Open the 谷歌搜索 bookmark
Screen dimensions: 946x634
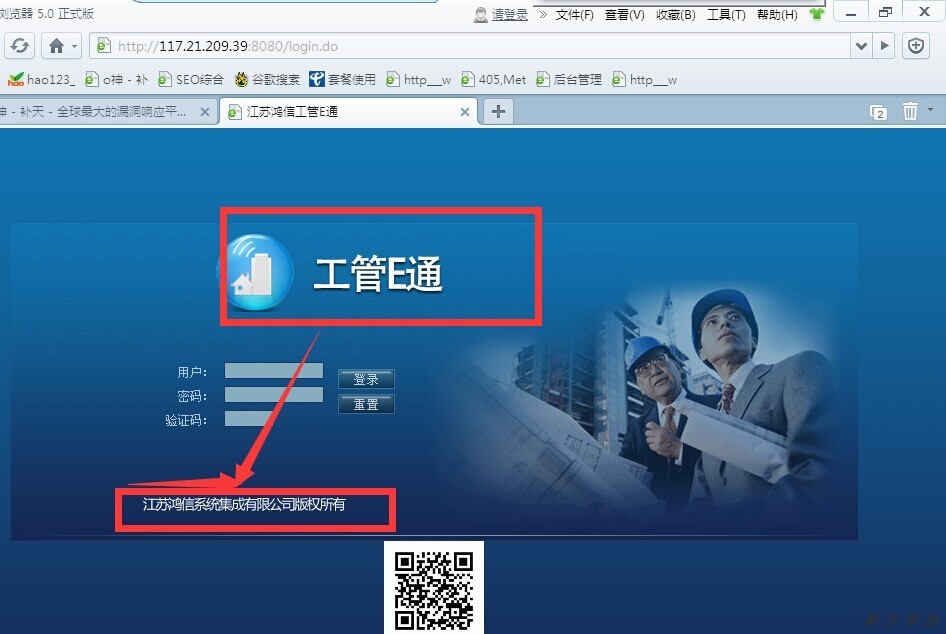click(267, 80)
